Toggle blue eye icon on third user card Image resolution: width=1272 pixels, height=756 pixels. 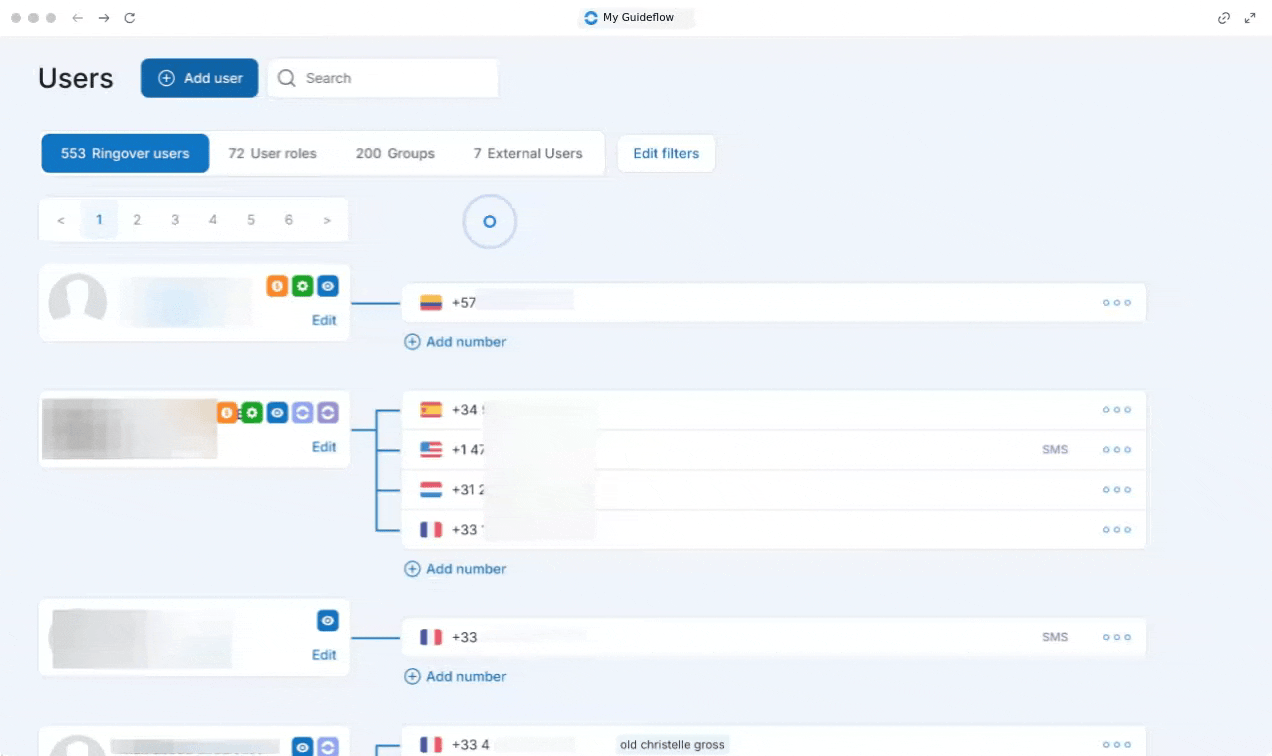click(328, 621)
